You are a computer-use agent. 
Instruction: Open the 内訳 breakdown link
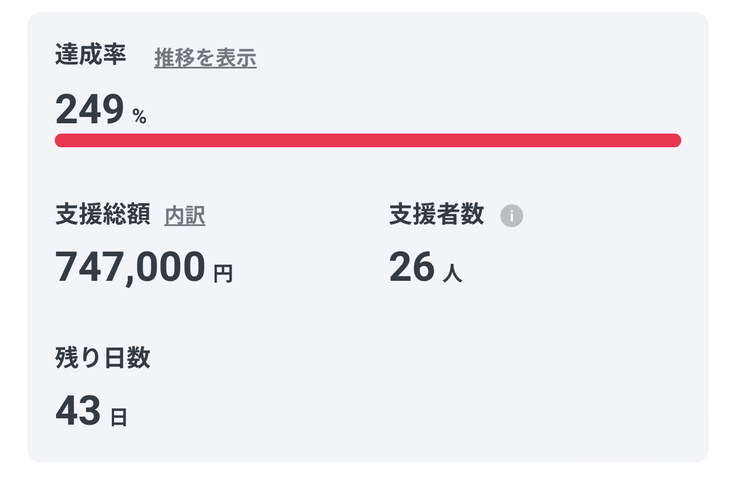[x=185, y=214]
